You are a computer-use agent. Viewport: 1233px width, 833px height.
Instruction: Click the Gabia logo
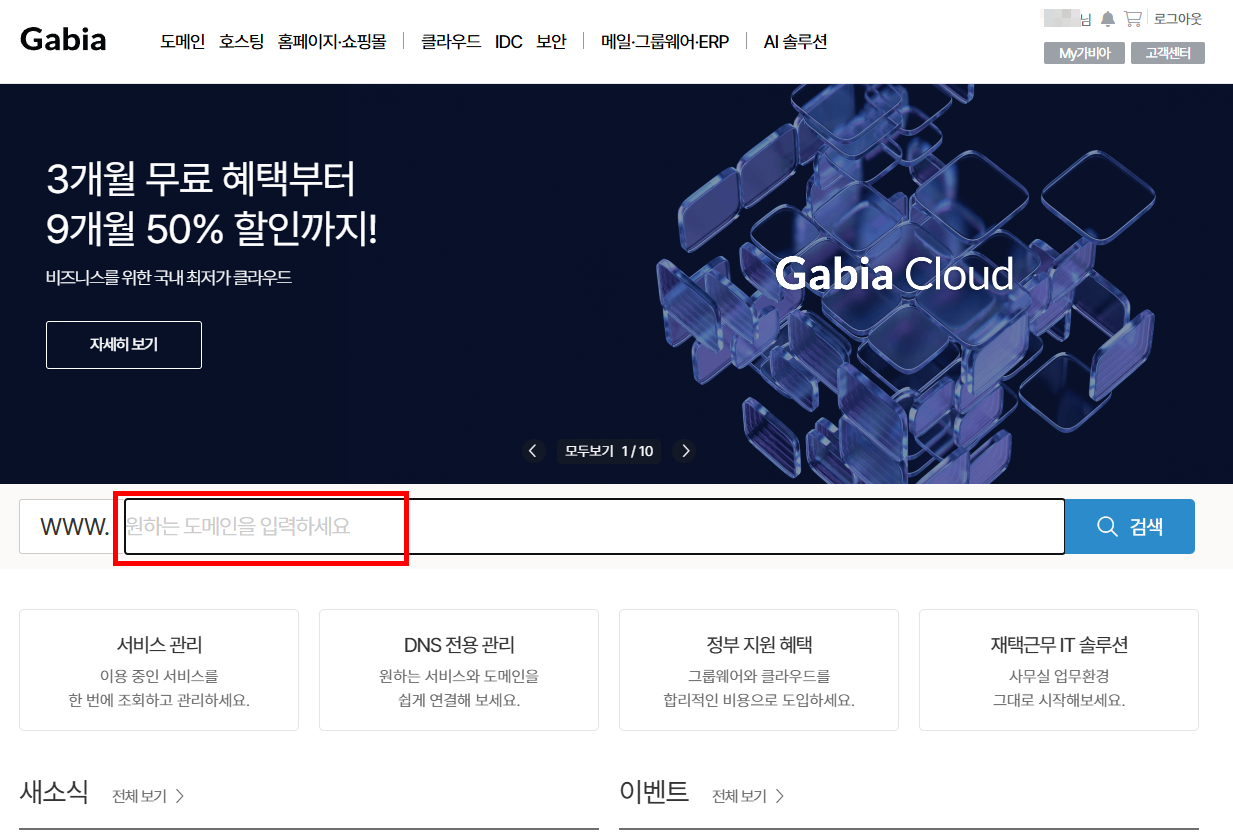click(x=63, y=40)
